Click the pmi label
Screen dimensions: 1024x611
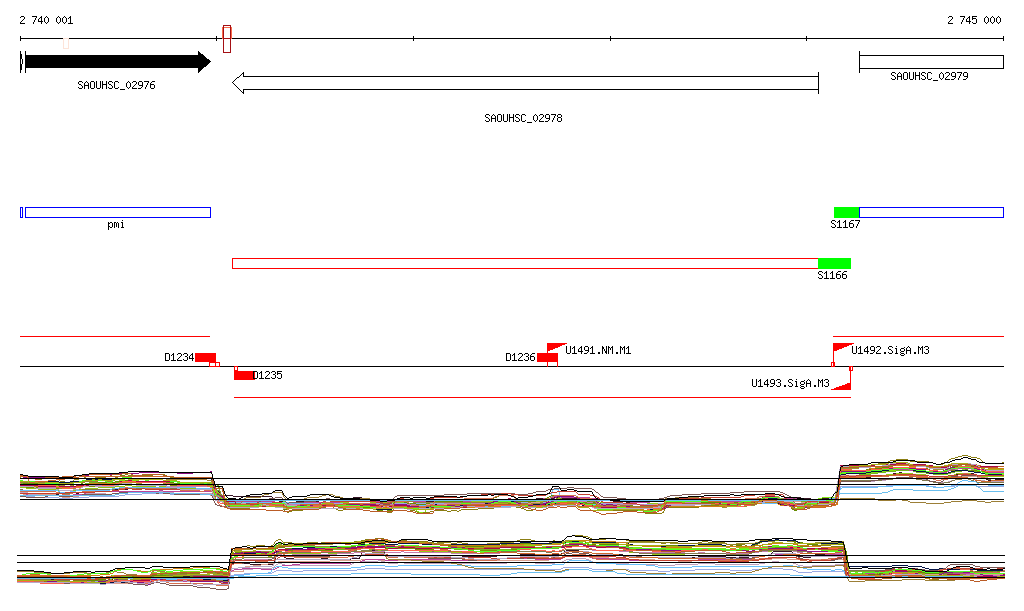pyautogui.click(x=116, y=225)
